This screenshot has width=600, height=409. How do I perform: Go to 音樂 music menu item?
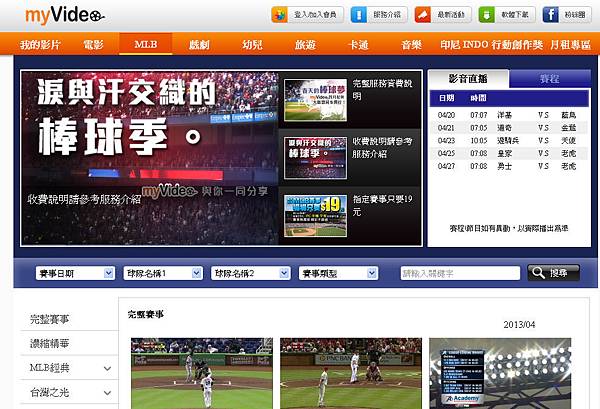(411, 44)
